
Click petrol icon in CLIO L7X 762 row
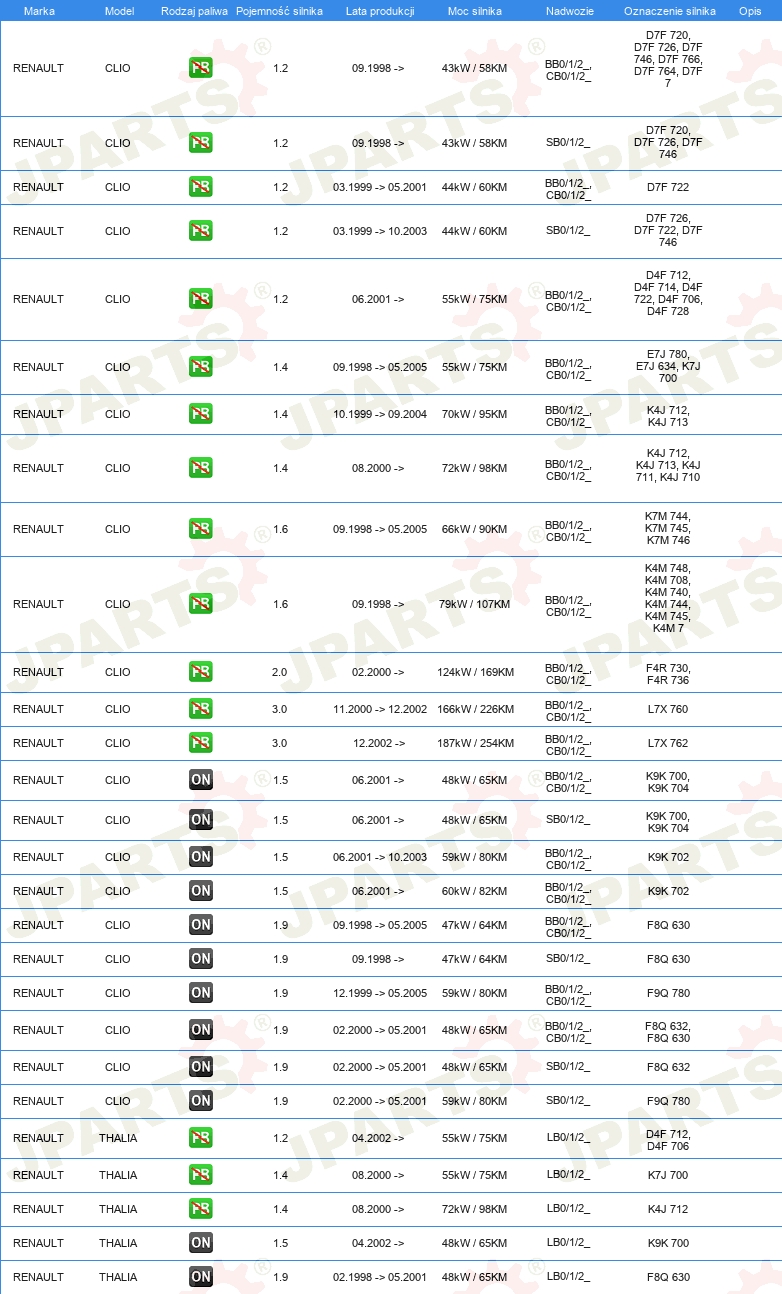[201, 743]
